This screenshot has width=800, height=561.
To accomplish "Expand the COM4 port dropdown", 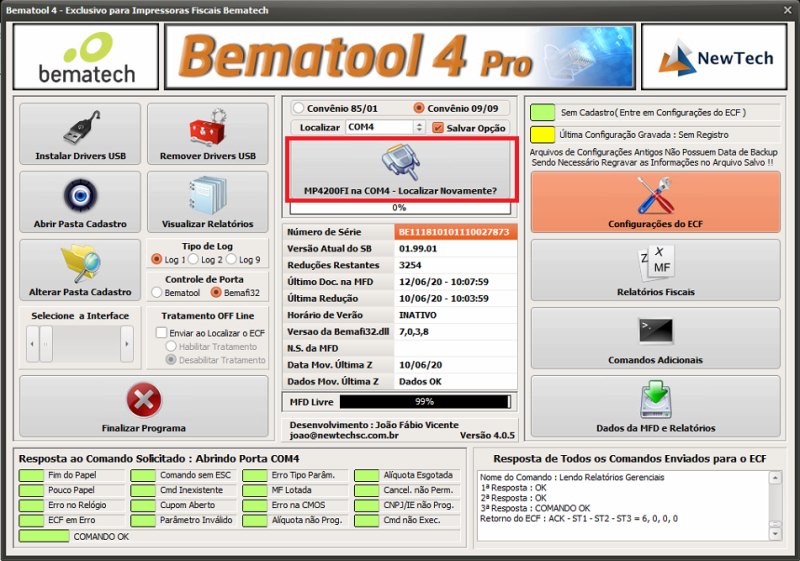I will pyautogui.click(x=419, y=128).
